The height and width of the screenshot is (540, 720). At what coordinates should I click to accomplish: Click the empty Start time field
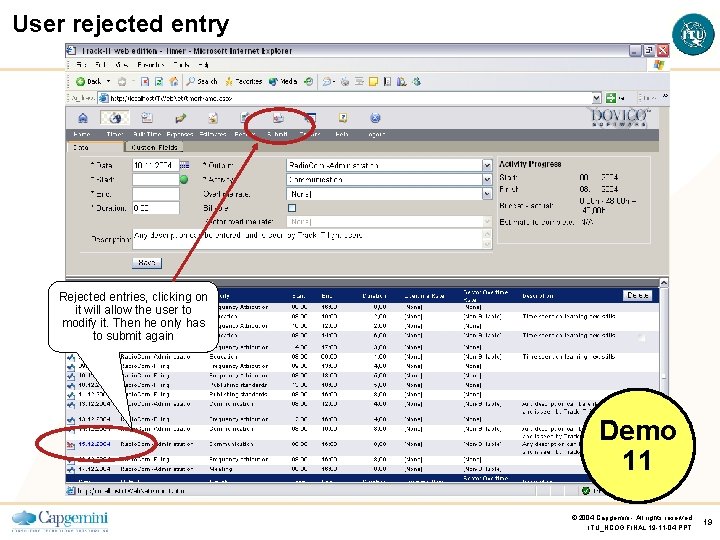(x=156, y=180)
